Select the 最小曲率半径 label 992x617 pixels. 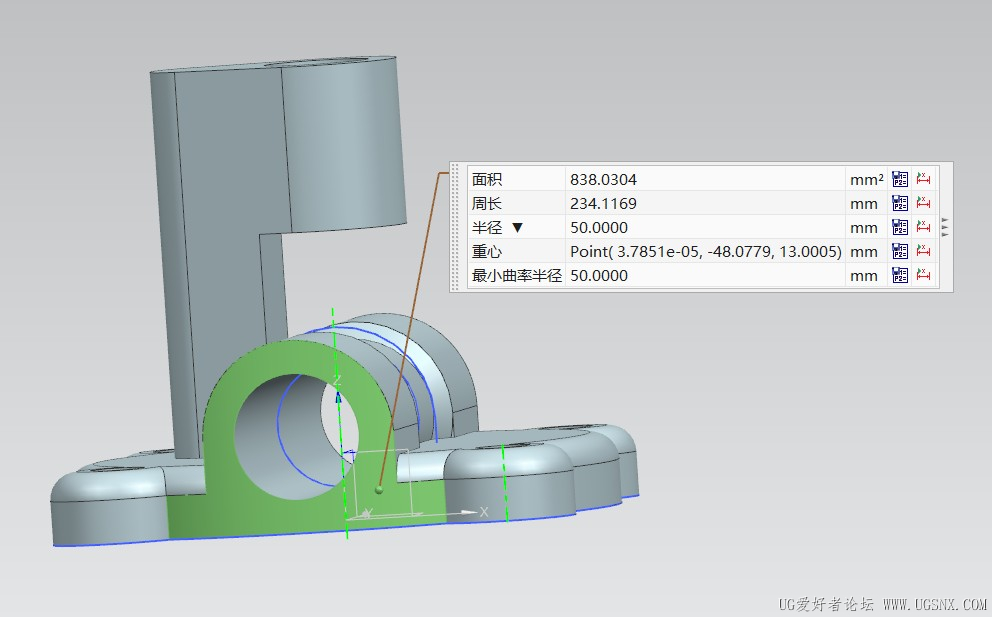[x=517, y=276]
